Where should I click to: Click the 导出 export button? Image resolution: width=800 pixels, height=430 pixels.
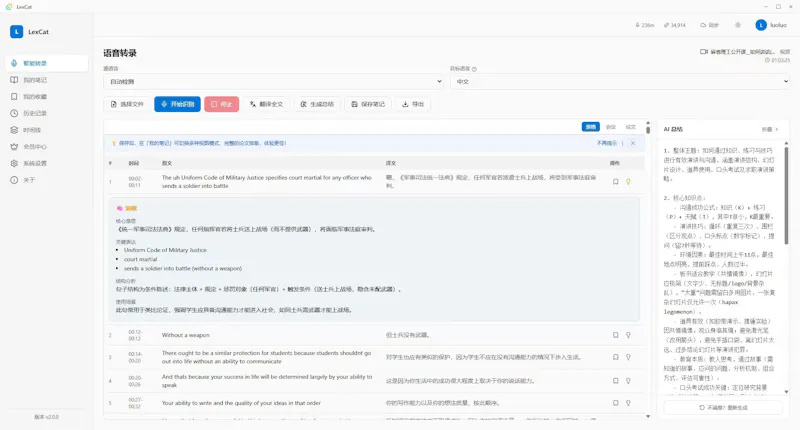tap(413, 104)
